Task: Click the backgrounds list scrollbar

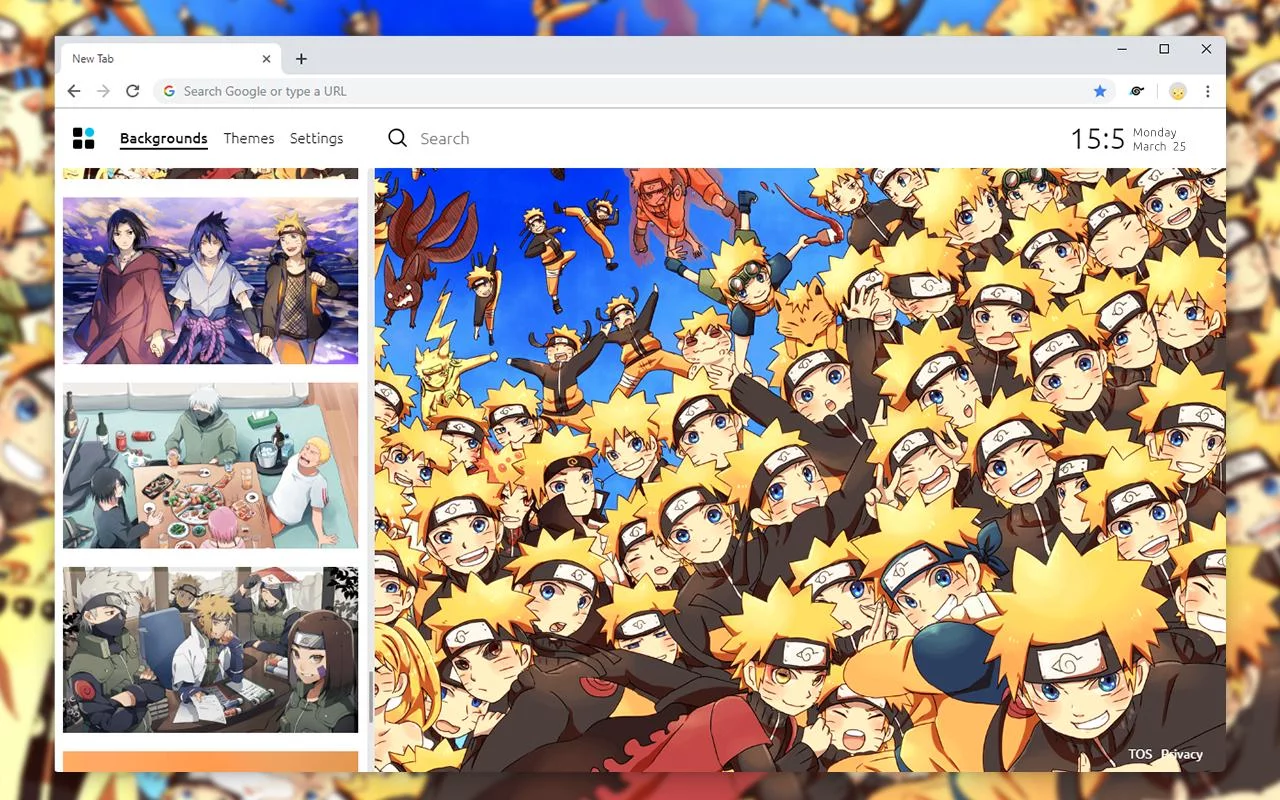Action: 370,697
